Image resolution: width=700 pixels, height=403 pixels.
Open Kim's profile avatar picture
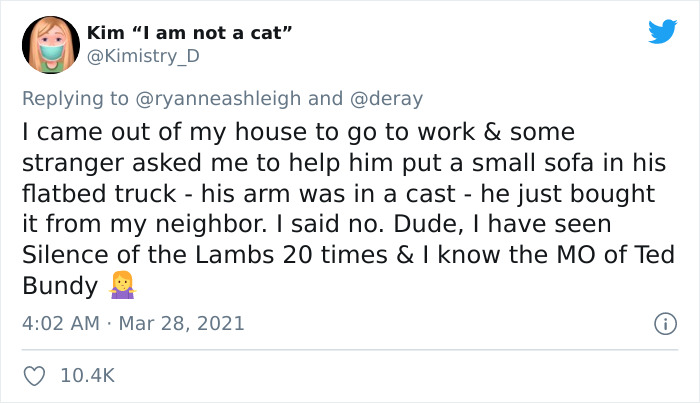click(x=50, y=45)
